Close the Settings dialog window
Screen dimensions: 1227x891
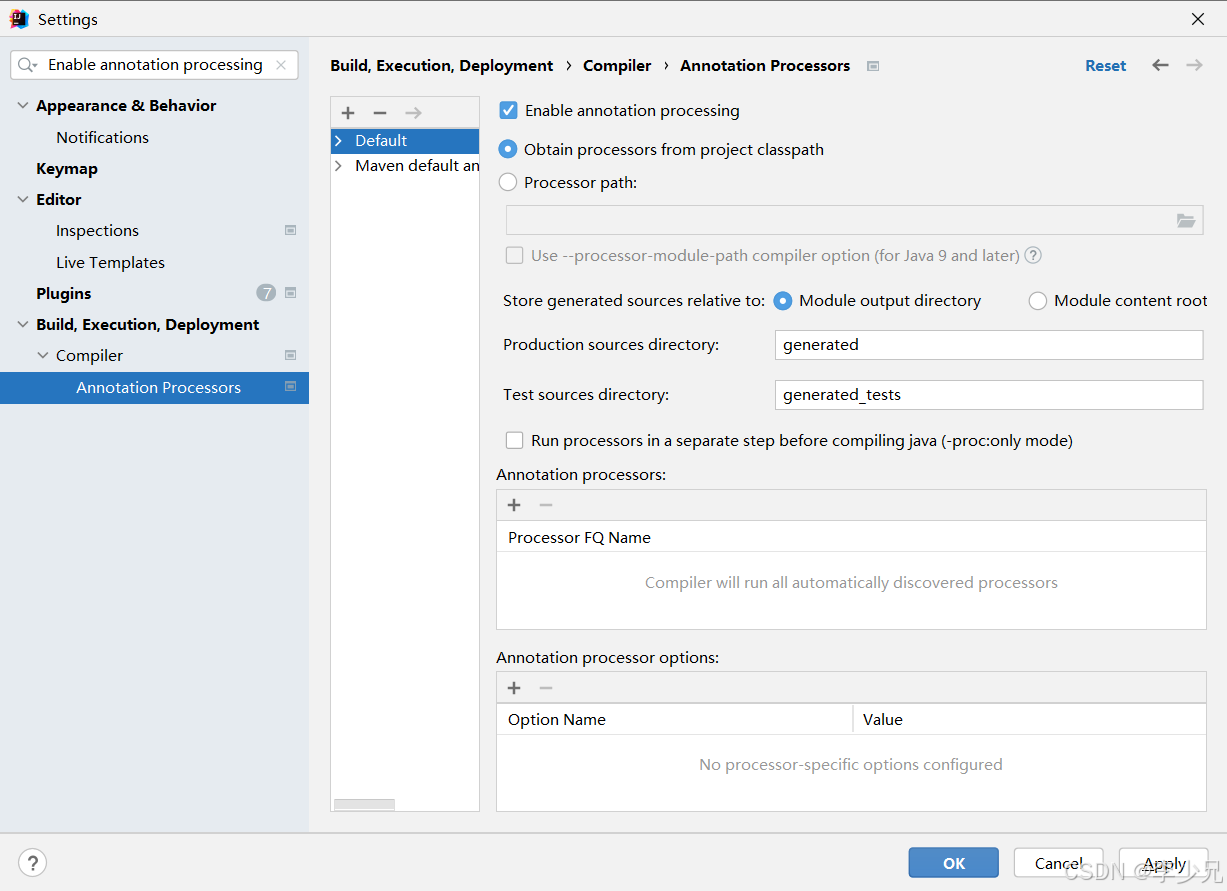(1197, 19)
